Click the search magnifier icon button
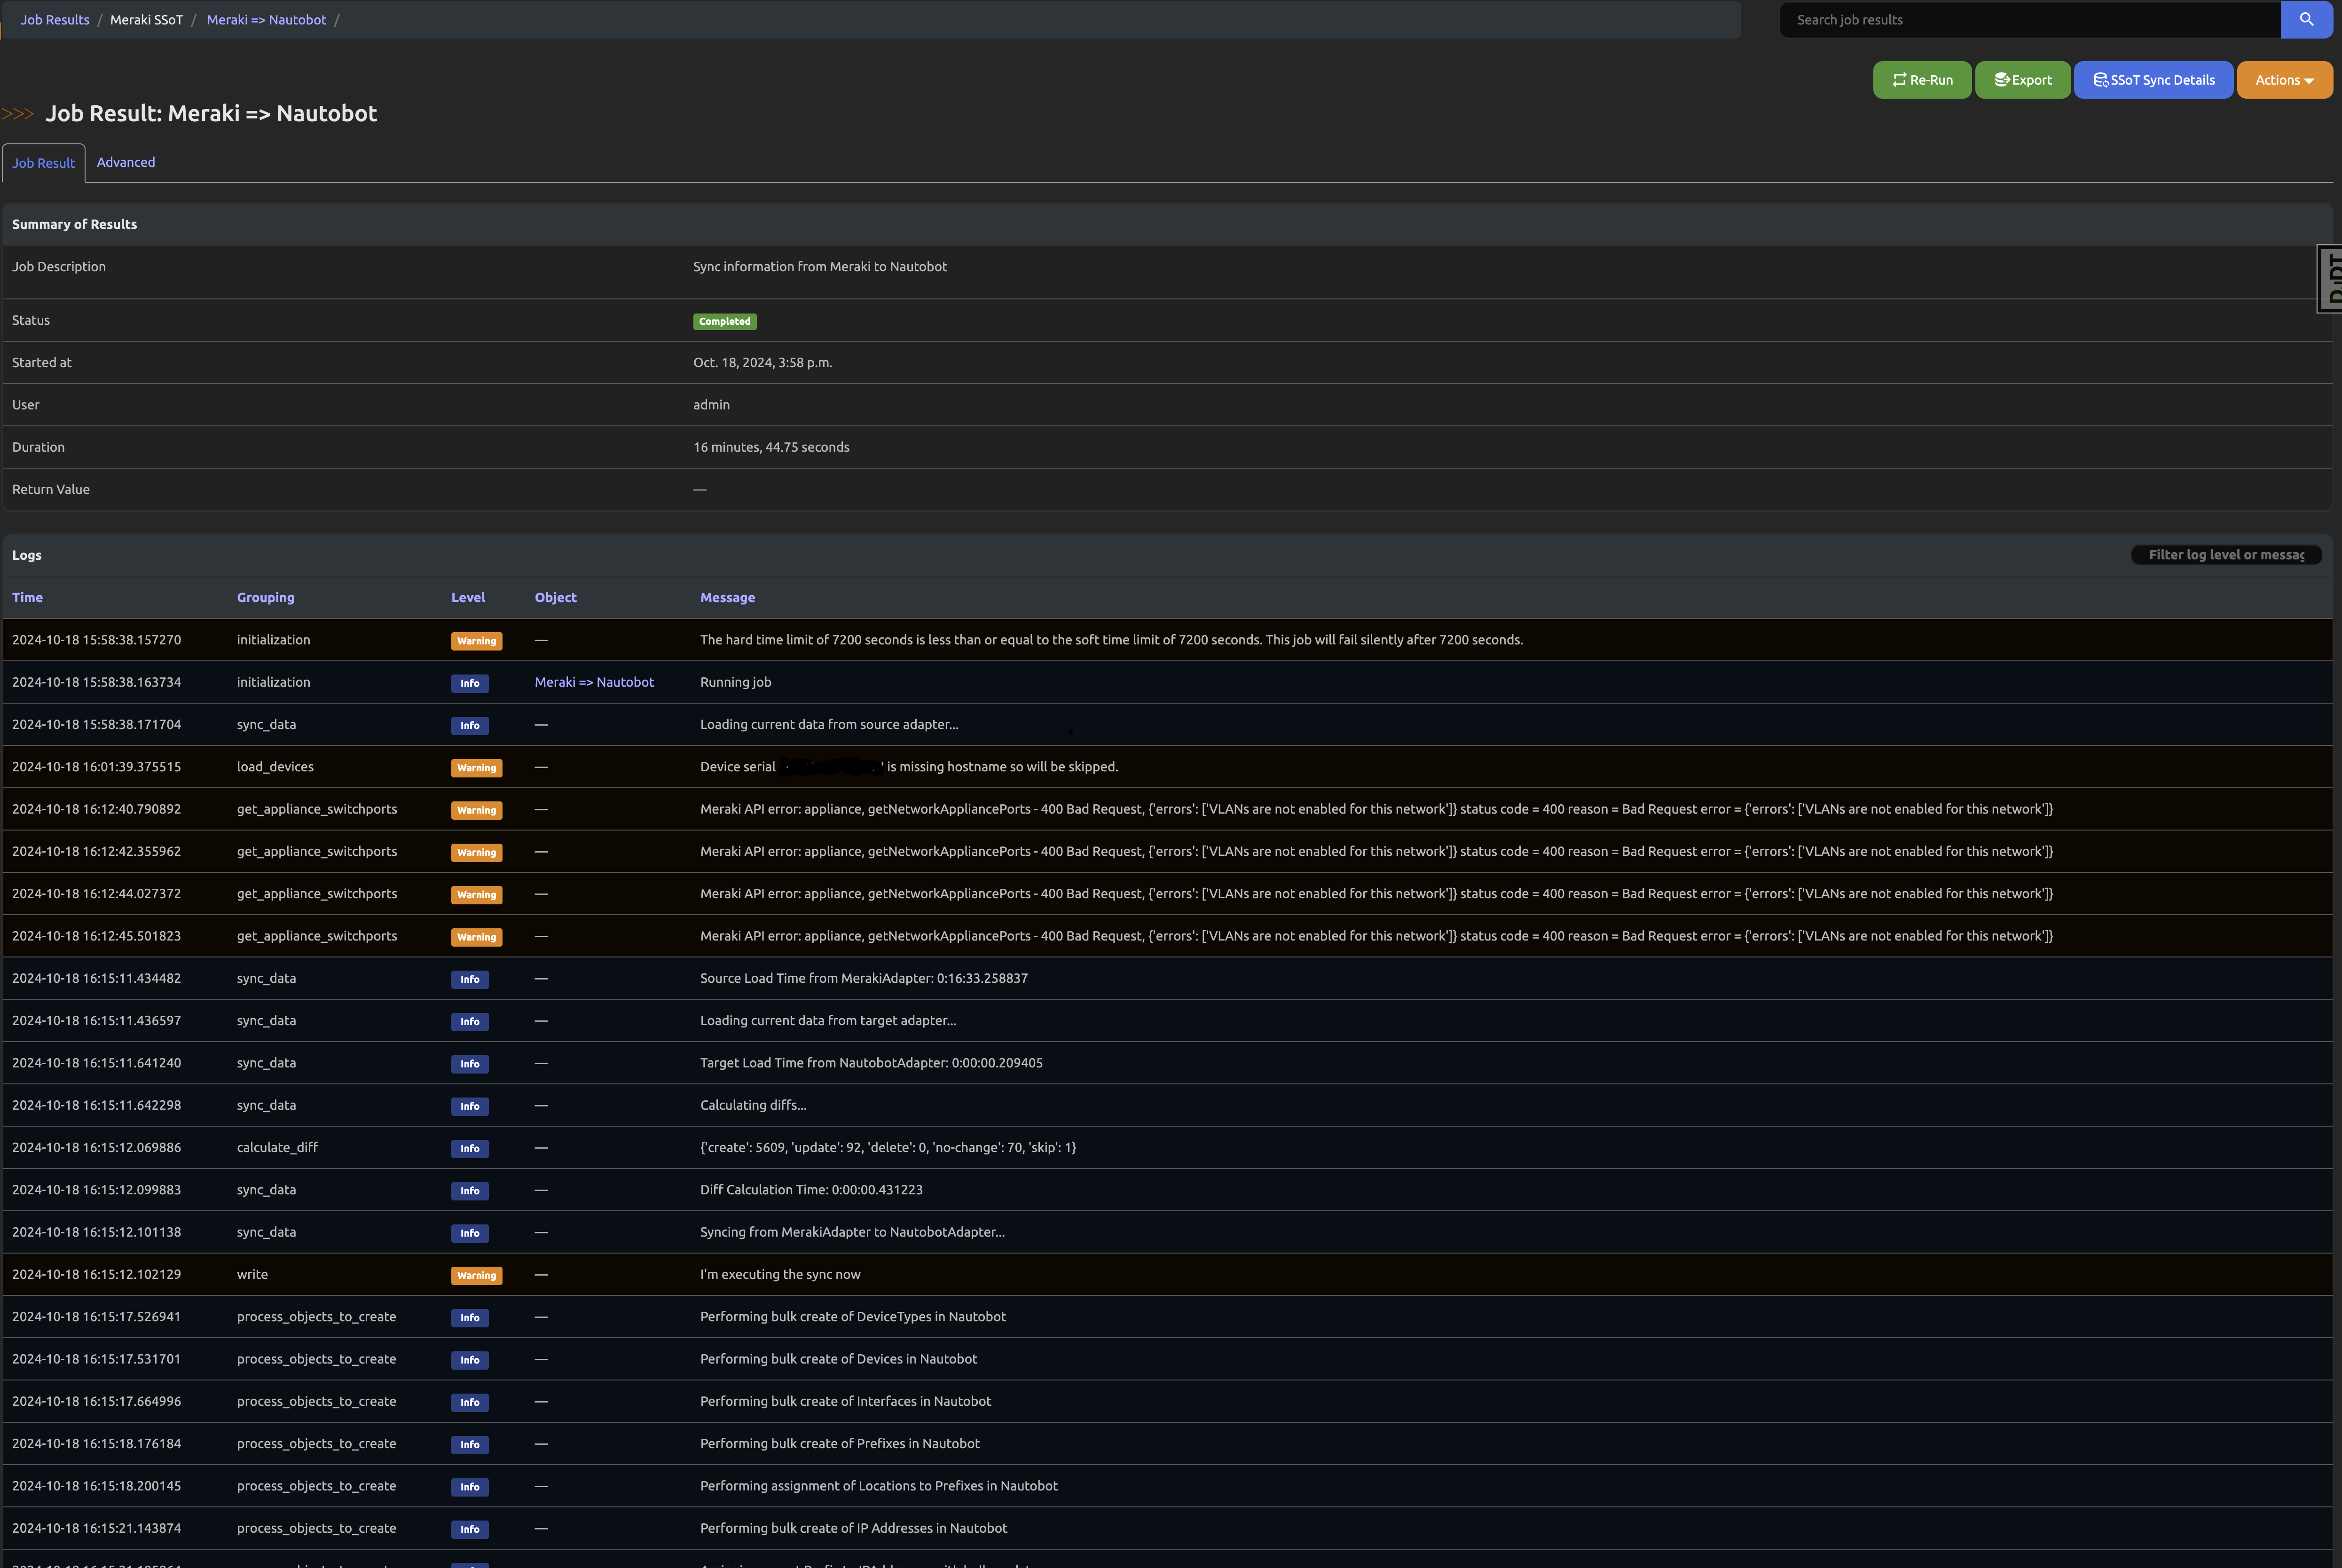Image resolution: width=2342 pixels, height=1568 pixels. coord(2306,19)
